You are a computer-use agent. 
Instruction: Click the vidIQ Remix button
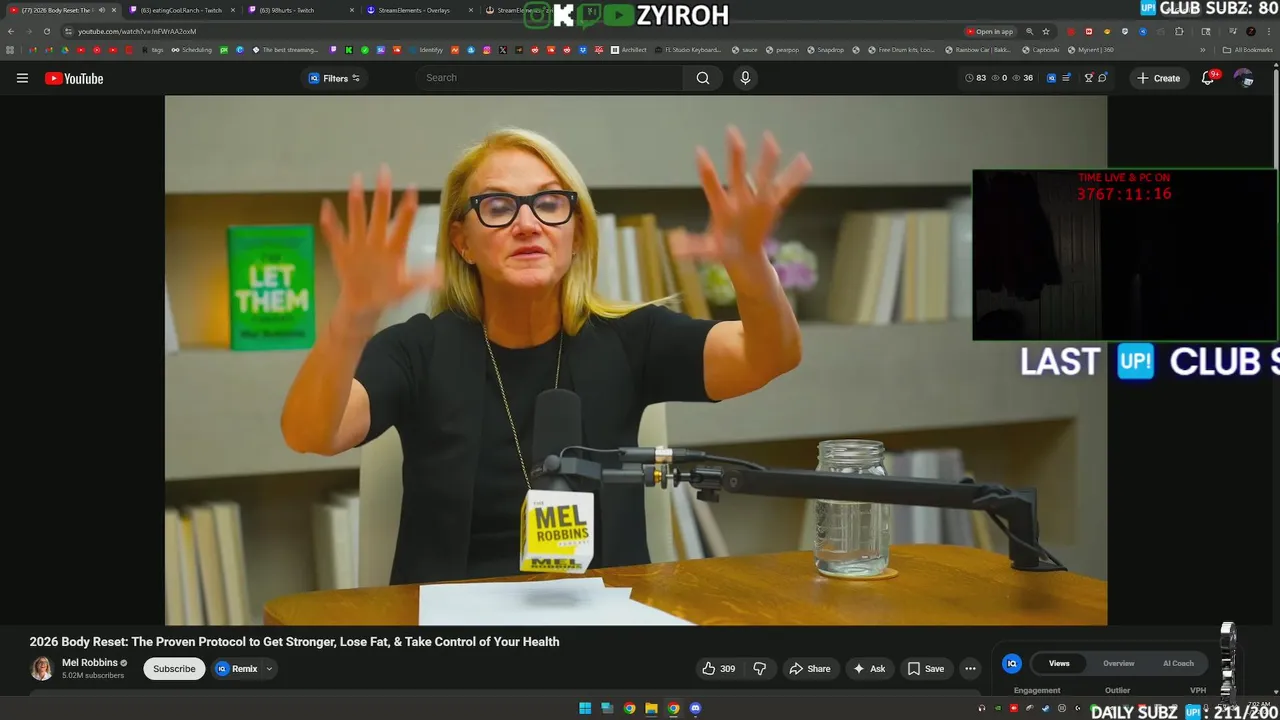pyautogui.click(x=237, y=669)
